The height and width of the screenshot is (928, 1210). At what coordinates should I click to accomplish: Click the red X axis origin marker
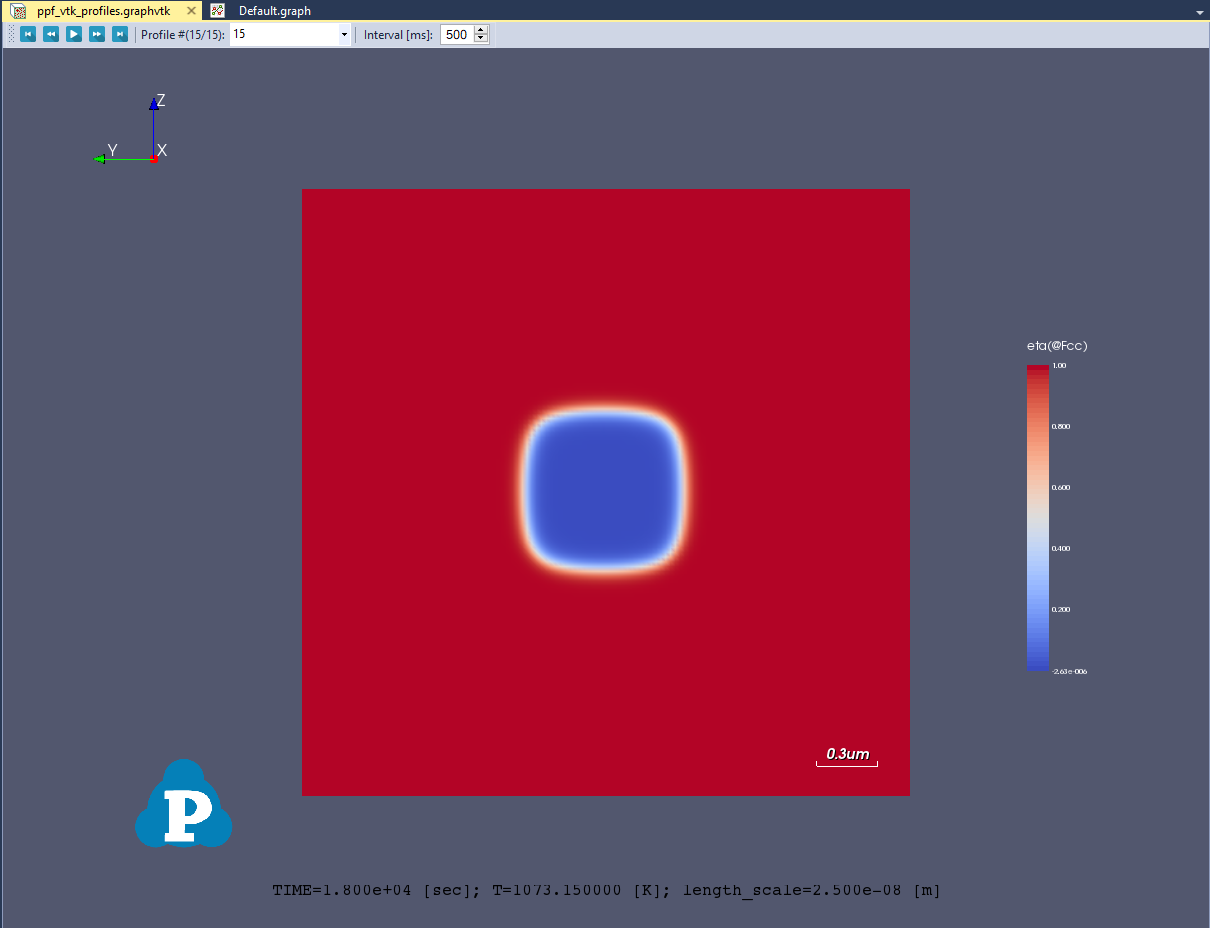tap(154, 159)
